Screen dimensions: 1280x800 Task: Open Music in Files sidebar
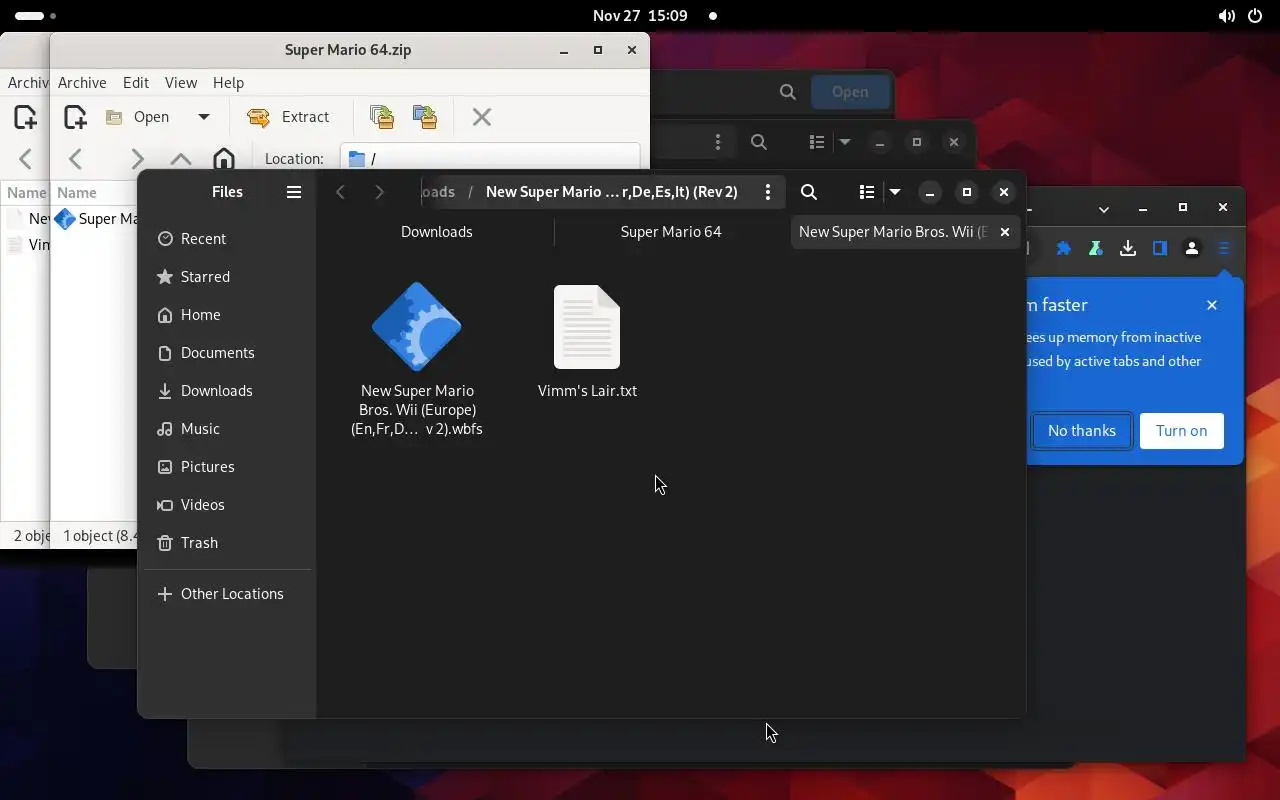(227, 429)
